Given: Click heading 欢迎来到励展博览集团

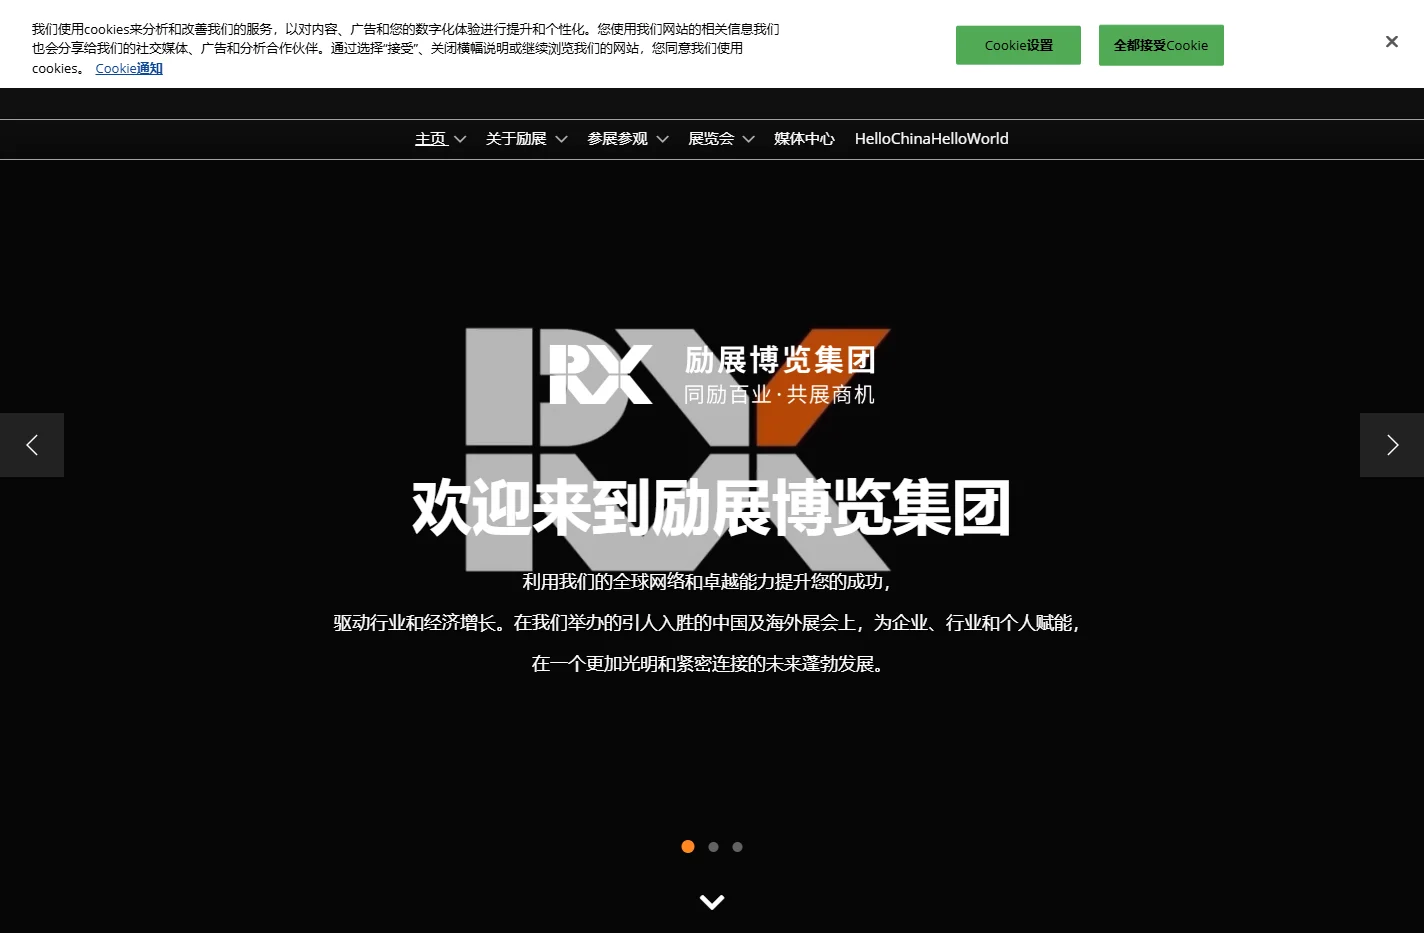Looking at the screenshot, I should coord(711,508).
